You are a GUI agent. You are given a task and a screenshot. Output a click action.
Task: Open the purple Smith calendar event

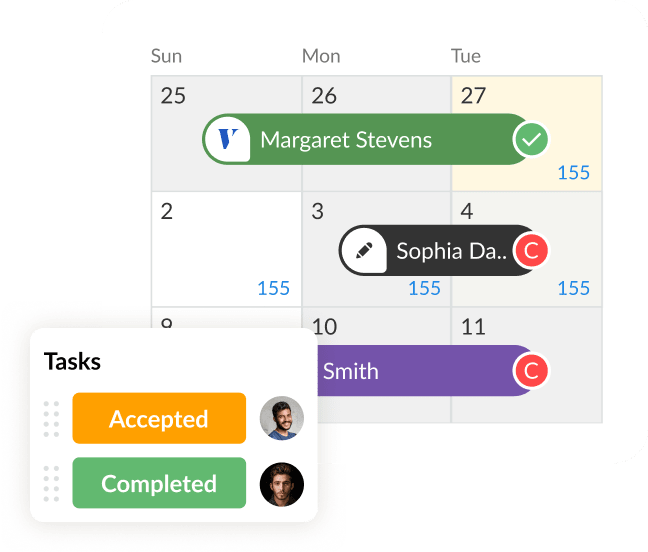click(x=410, y=371)
